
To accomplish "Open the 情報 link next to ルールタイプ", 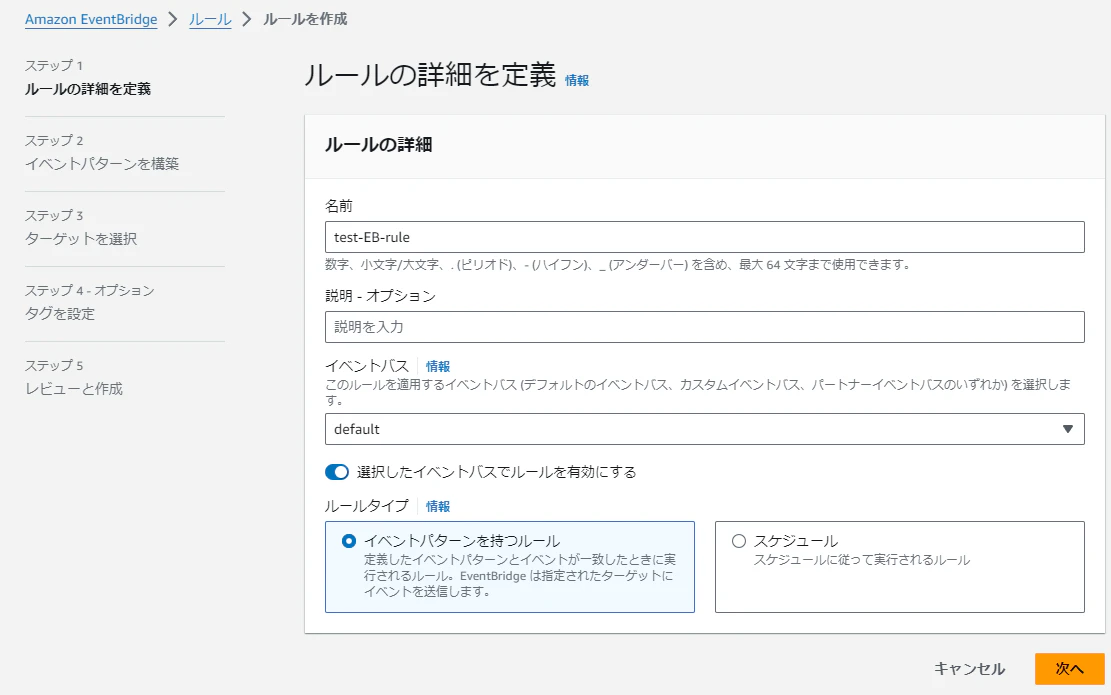I will tap(437, 507).
